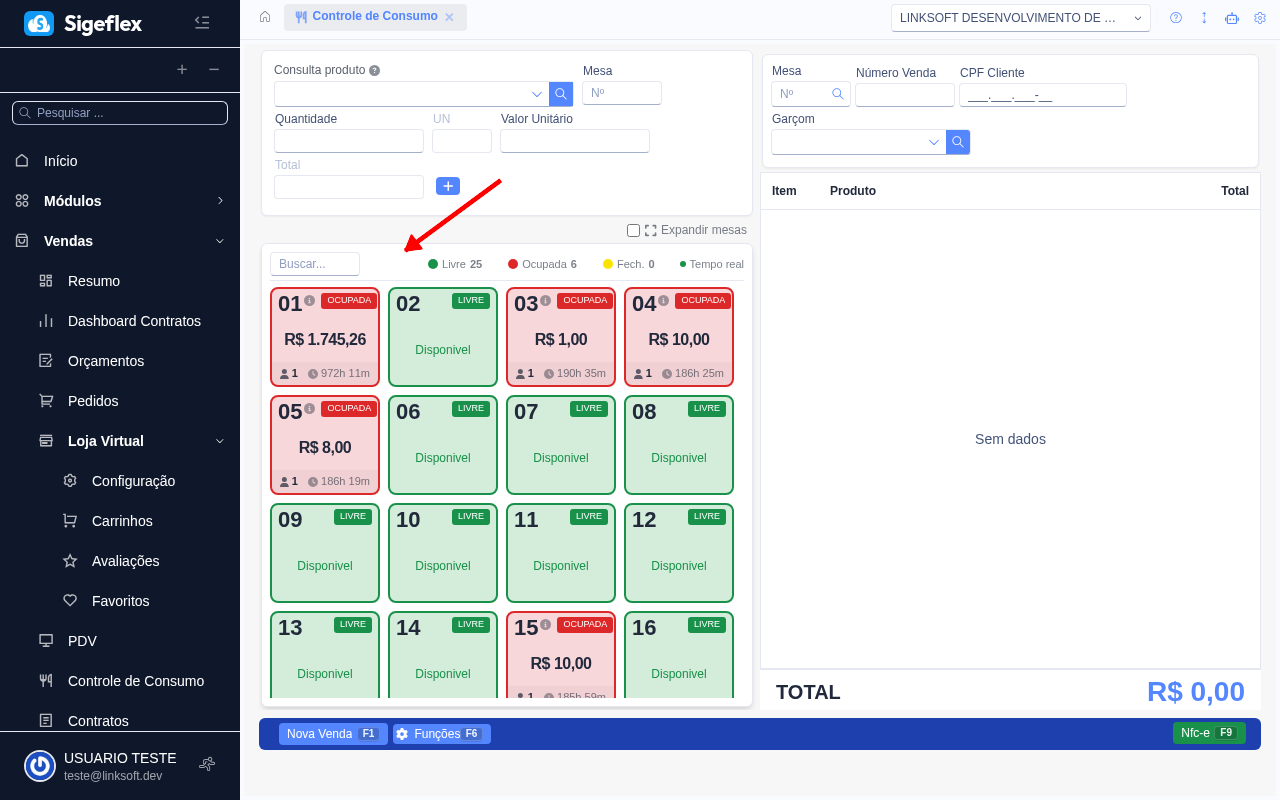Open the LINKSOFT company dropdown
Viewport: 1280px width, 800px height.
tap(1020, 18)
